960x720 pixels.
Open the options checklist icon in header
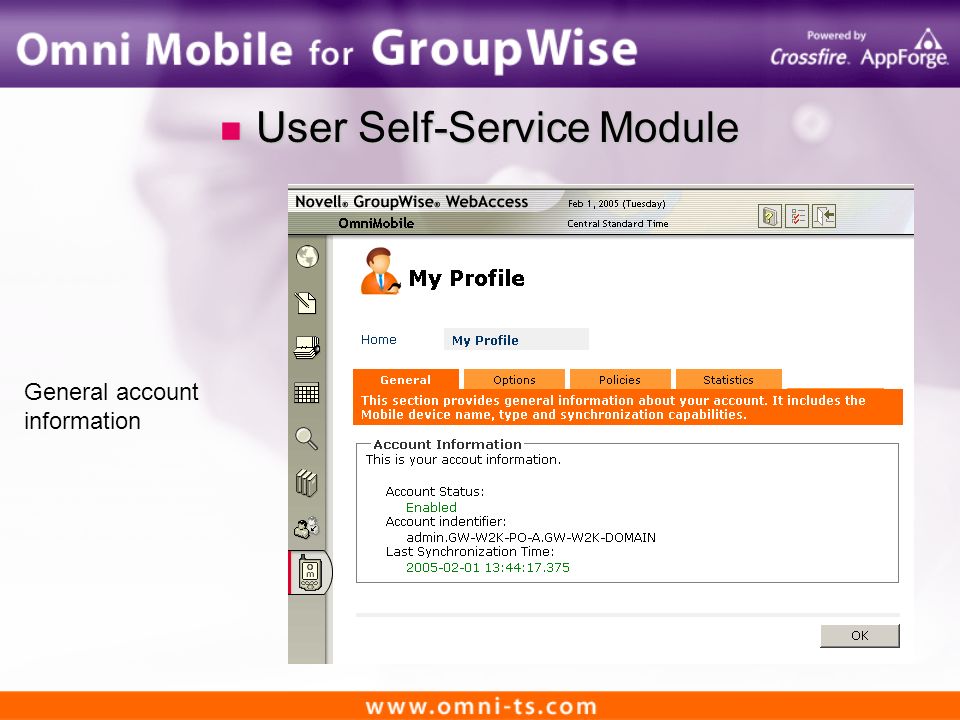(797, 216)
